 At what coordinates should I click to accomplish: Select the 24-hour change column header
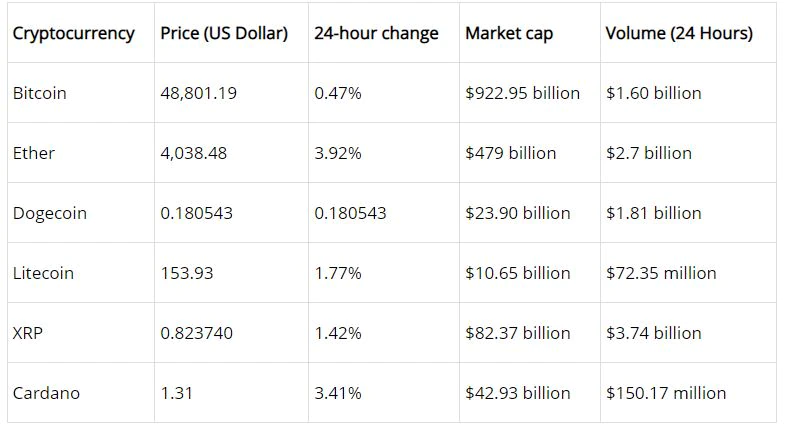tap(376, 33)
